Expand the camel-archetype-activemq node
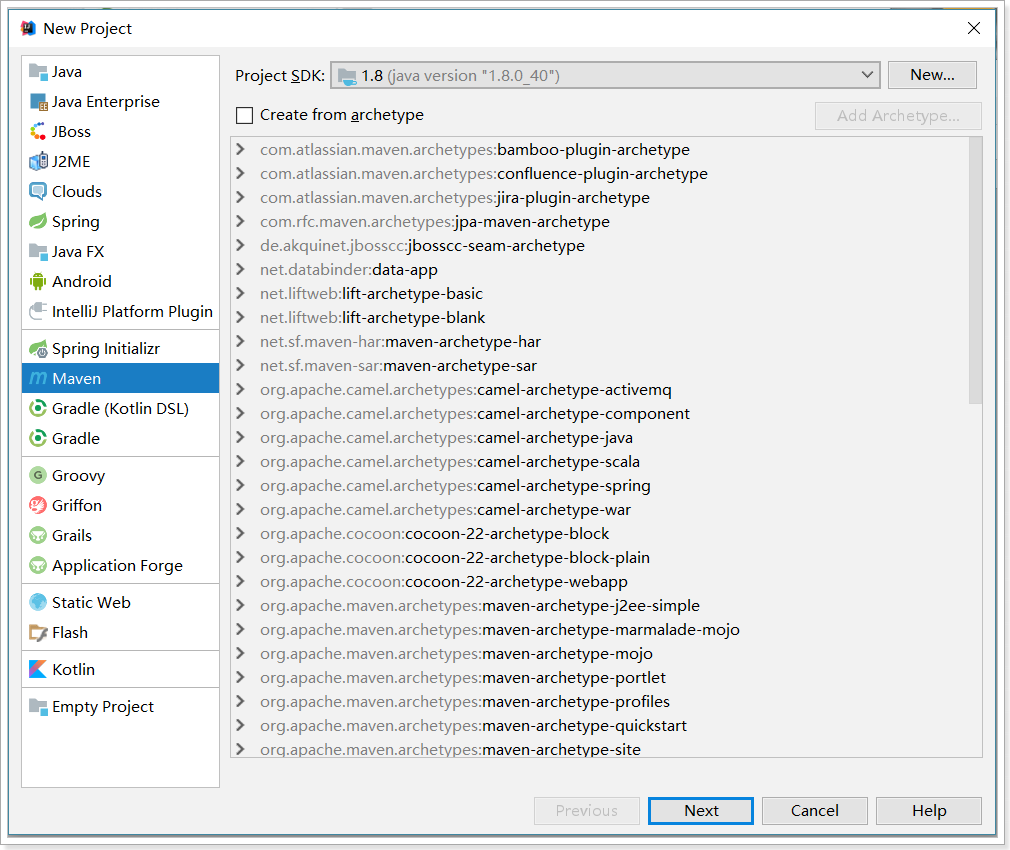 click(x=240, y=390)
